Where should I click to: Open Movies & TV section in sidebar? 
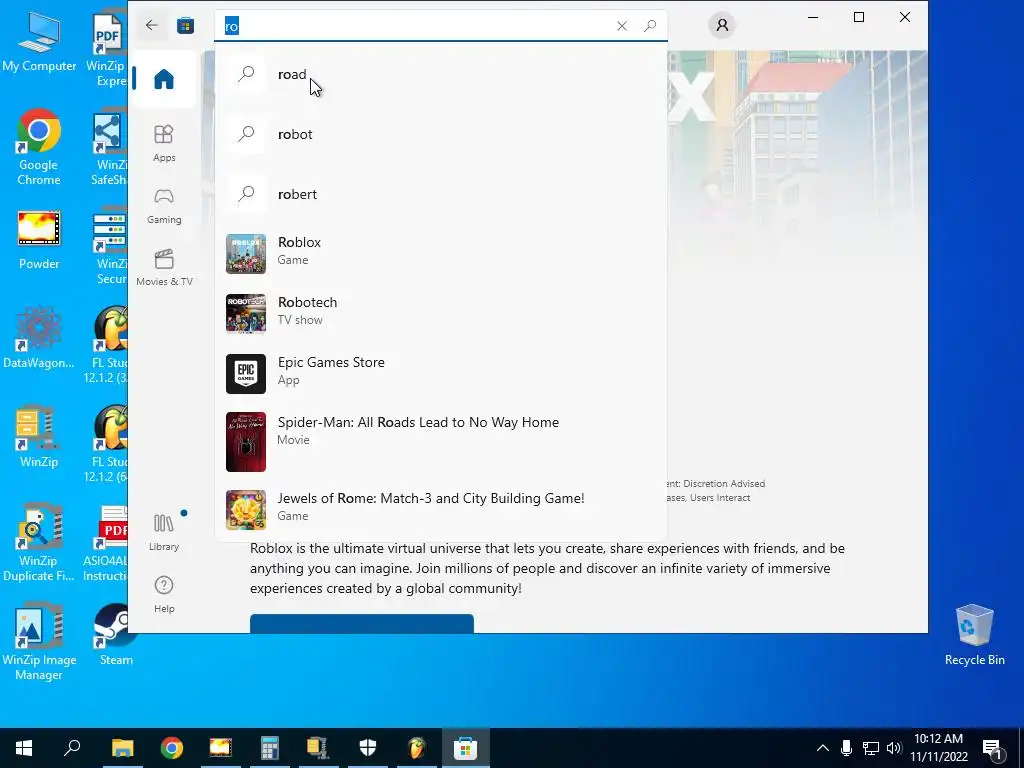(x=164, y=267)
